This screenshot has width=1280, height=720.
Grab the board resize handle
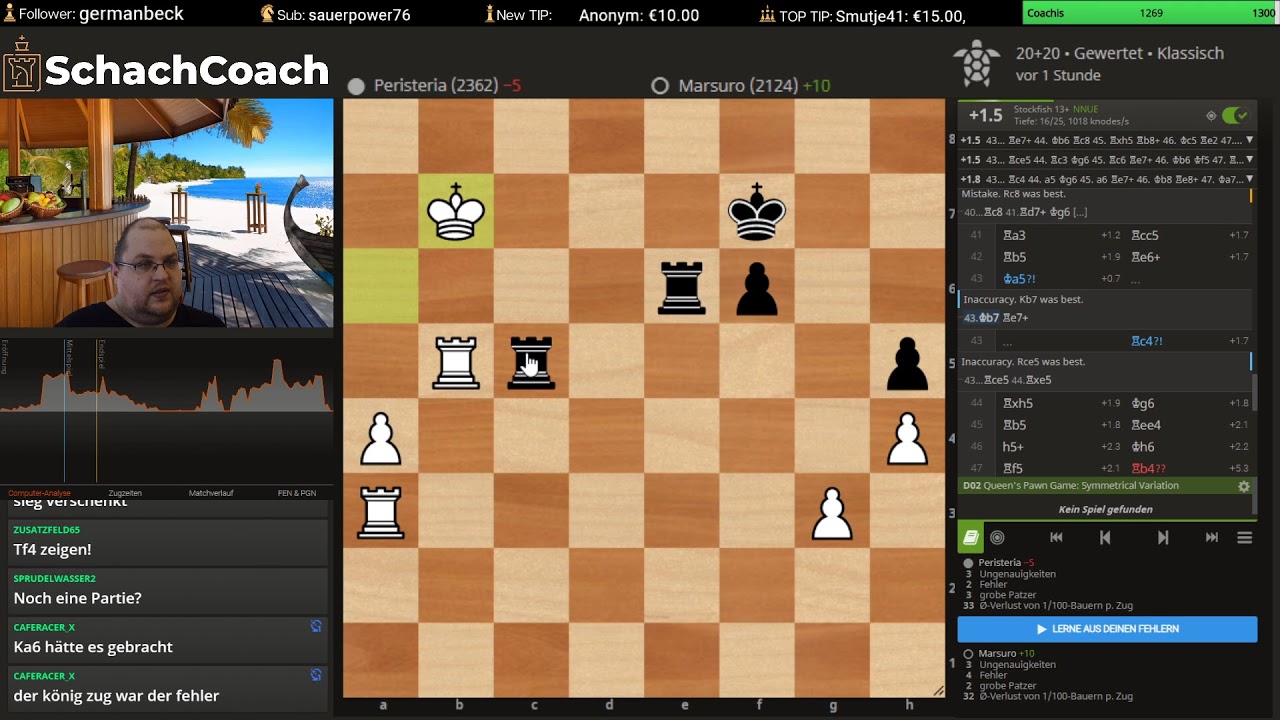pos(938,691)
